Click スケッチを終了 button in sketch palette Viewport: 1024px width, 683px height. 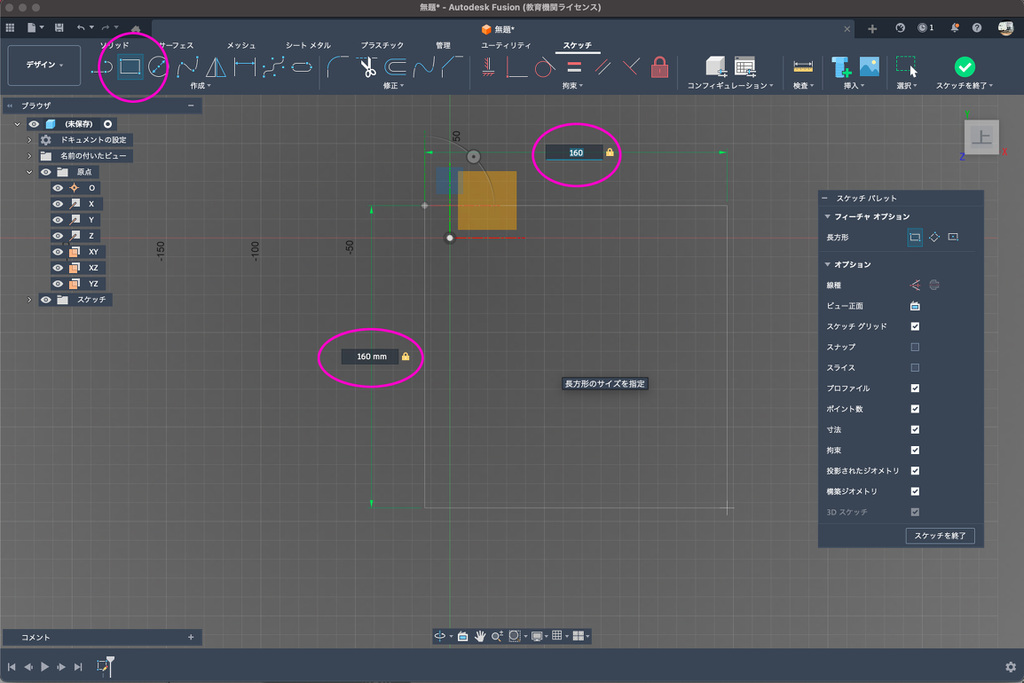939,536
